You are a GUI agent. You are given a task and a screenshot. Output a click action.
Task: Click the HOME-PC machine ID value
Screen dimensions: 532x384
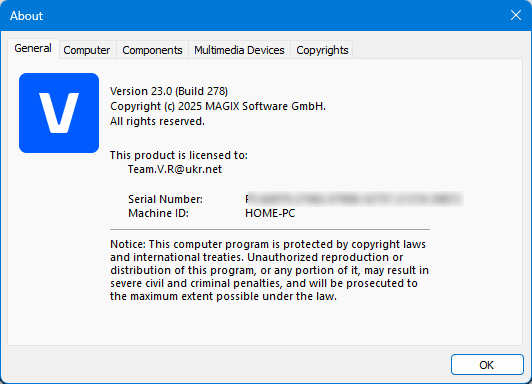pos(270,213)
